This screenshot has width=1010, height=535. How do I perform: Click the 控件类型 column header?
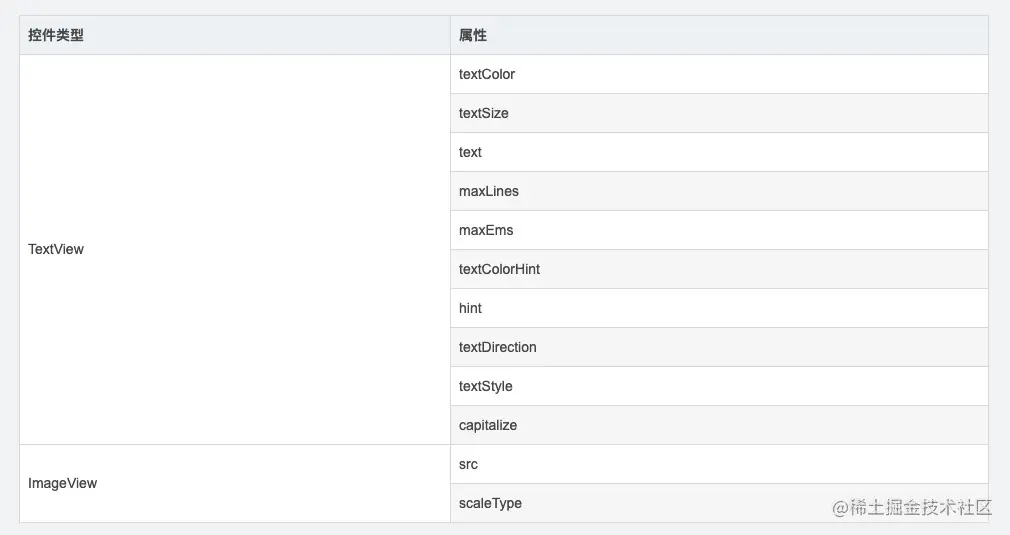[56, 35]
